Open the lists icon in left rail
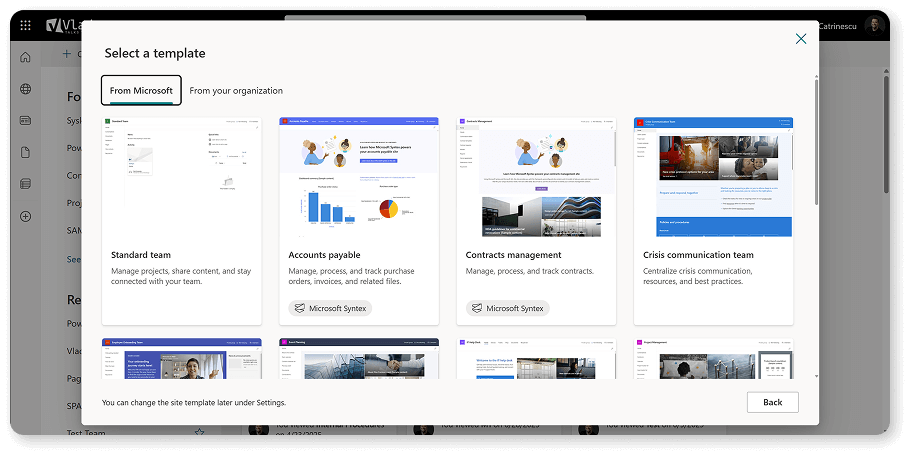 point(26,184)
